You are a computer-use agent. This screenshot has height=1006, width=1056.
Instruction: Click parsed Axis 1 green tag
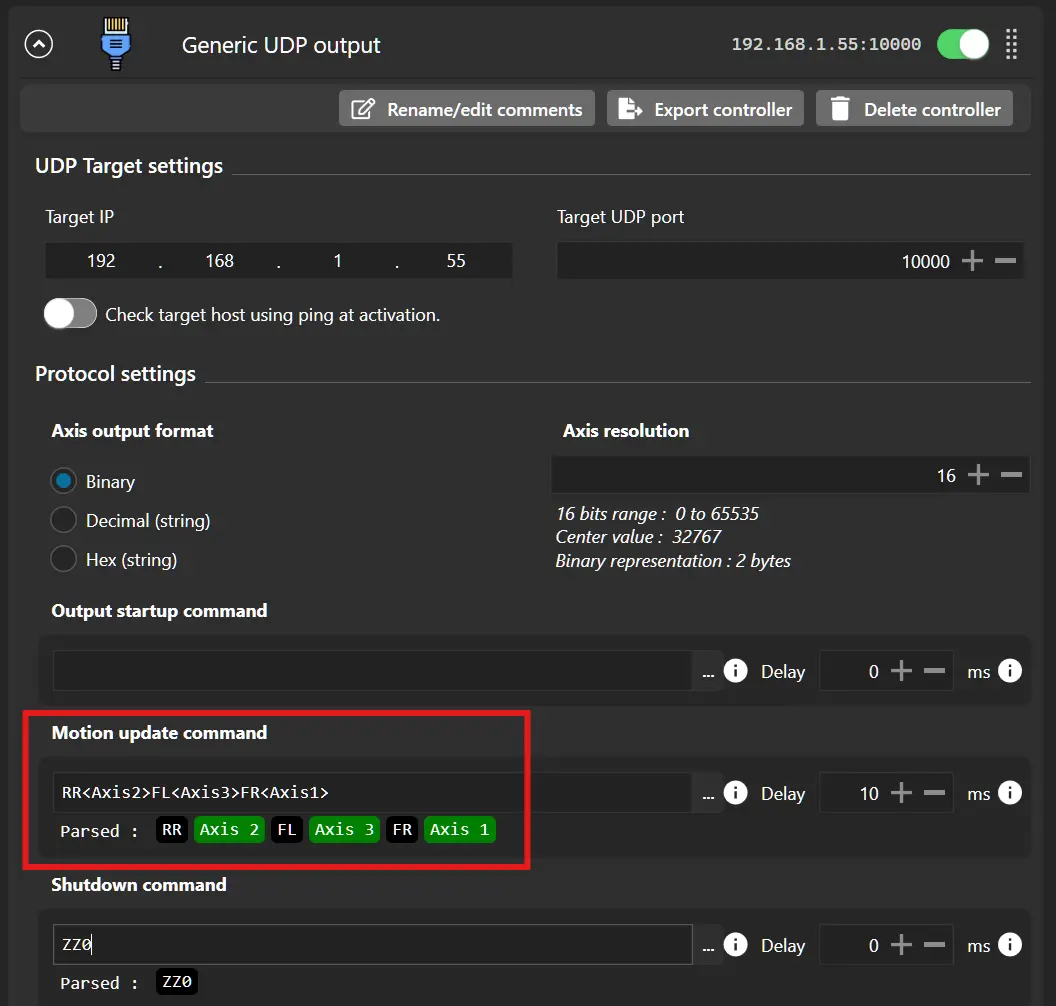click(459, 830)
